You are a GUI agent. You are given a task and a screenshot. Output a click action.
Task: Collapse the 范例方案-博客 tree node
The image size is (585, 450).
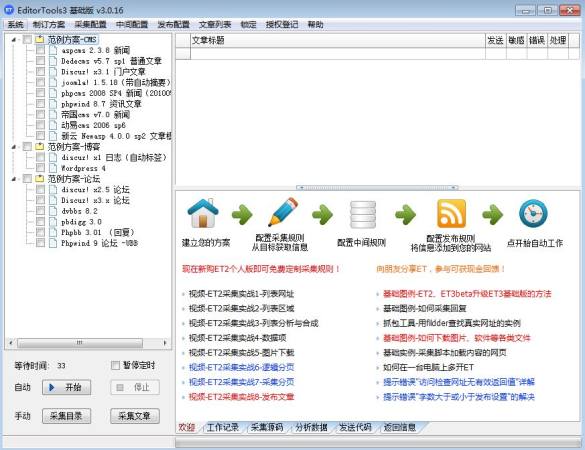click(x=14, y=147)
